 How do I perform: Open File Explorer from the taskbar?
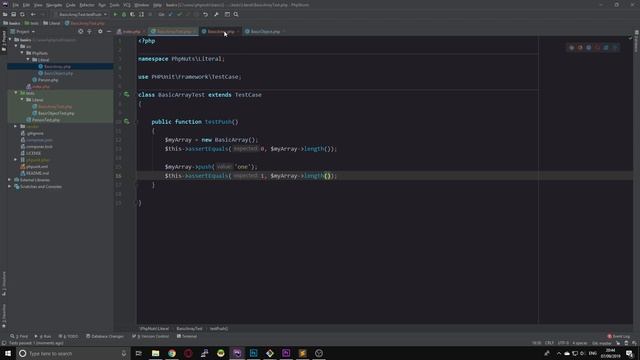[x=156, y=353]
